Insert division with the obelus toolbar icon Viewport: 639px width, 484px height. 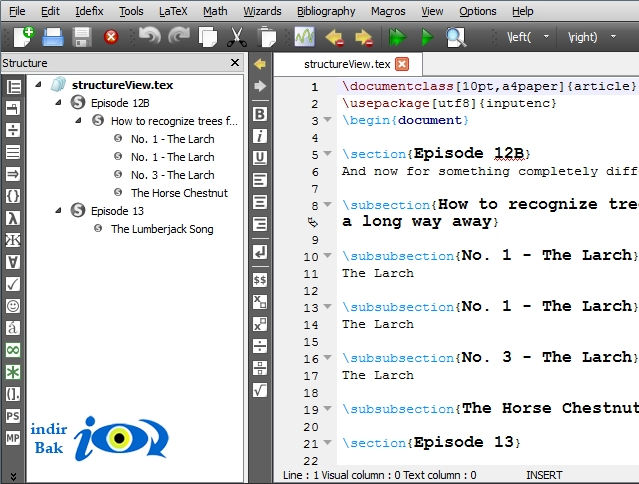pos(260,346)
